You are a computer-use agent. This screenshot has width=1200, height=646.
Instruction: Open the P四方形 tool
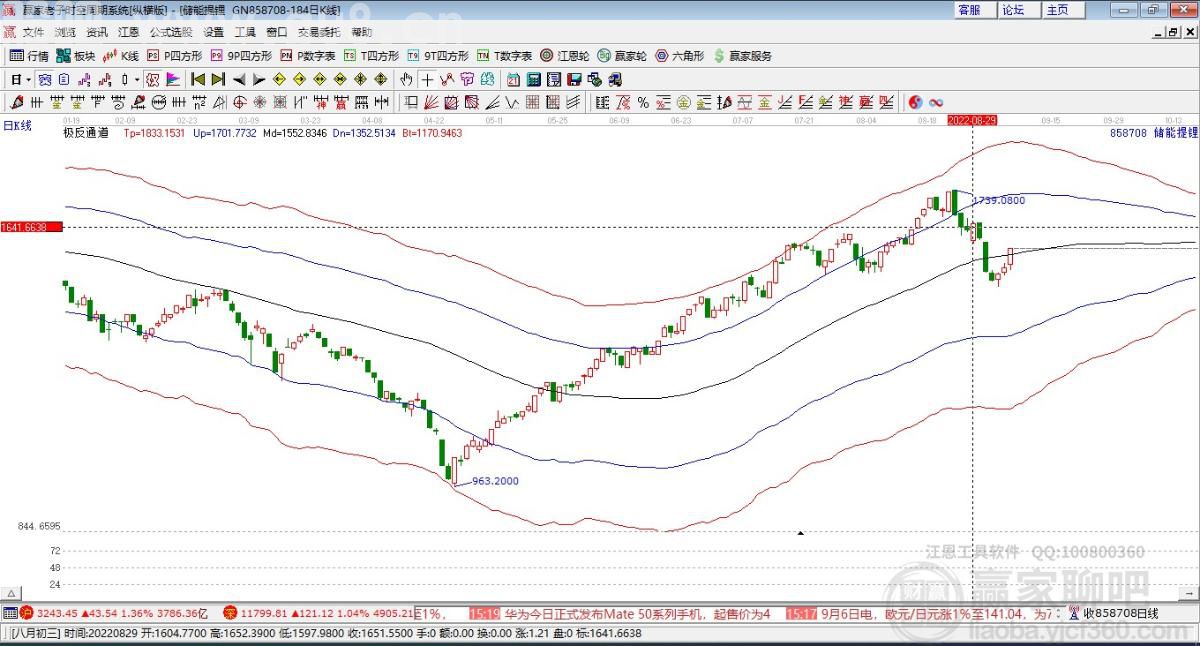pyautogui.click(x=175, y=56)
